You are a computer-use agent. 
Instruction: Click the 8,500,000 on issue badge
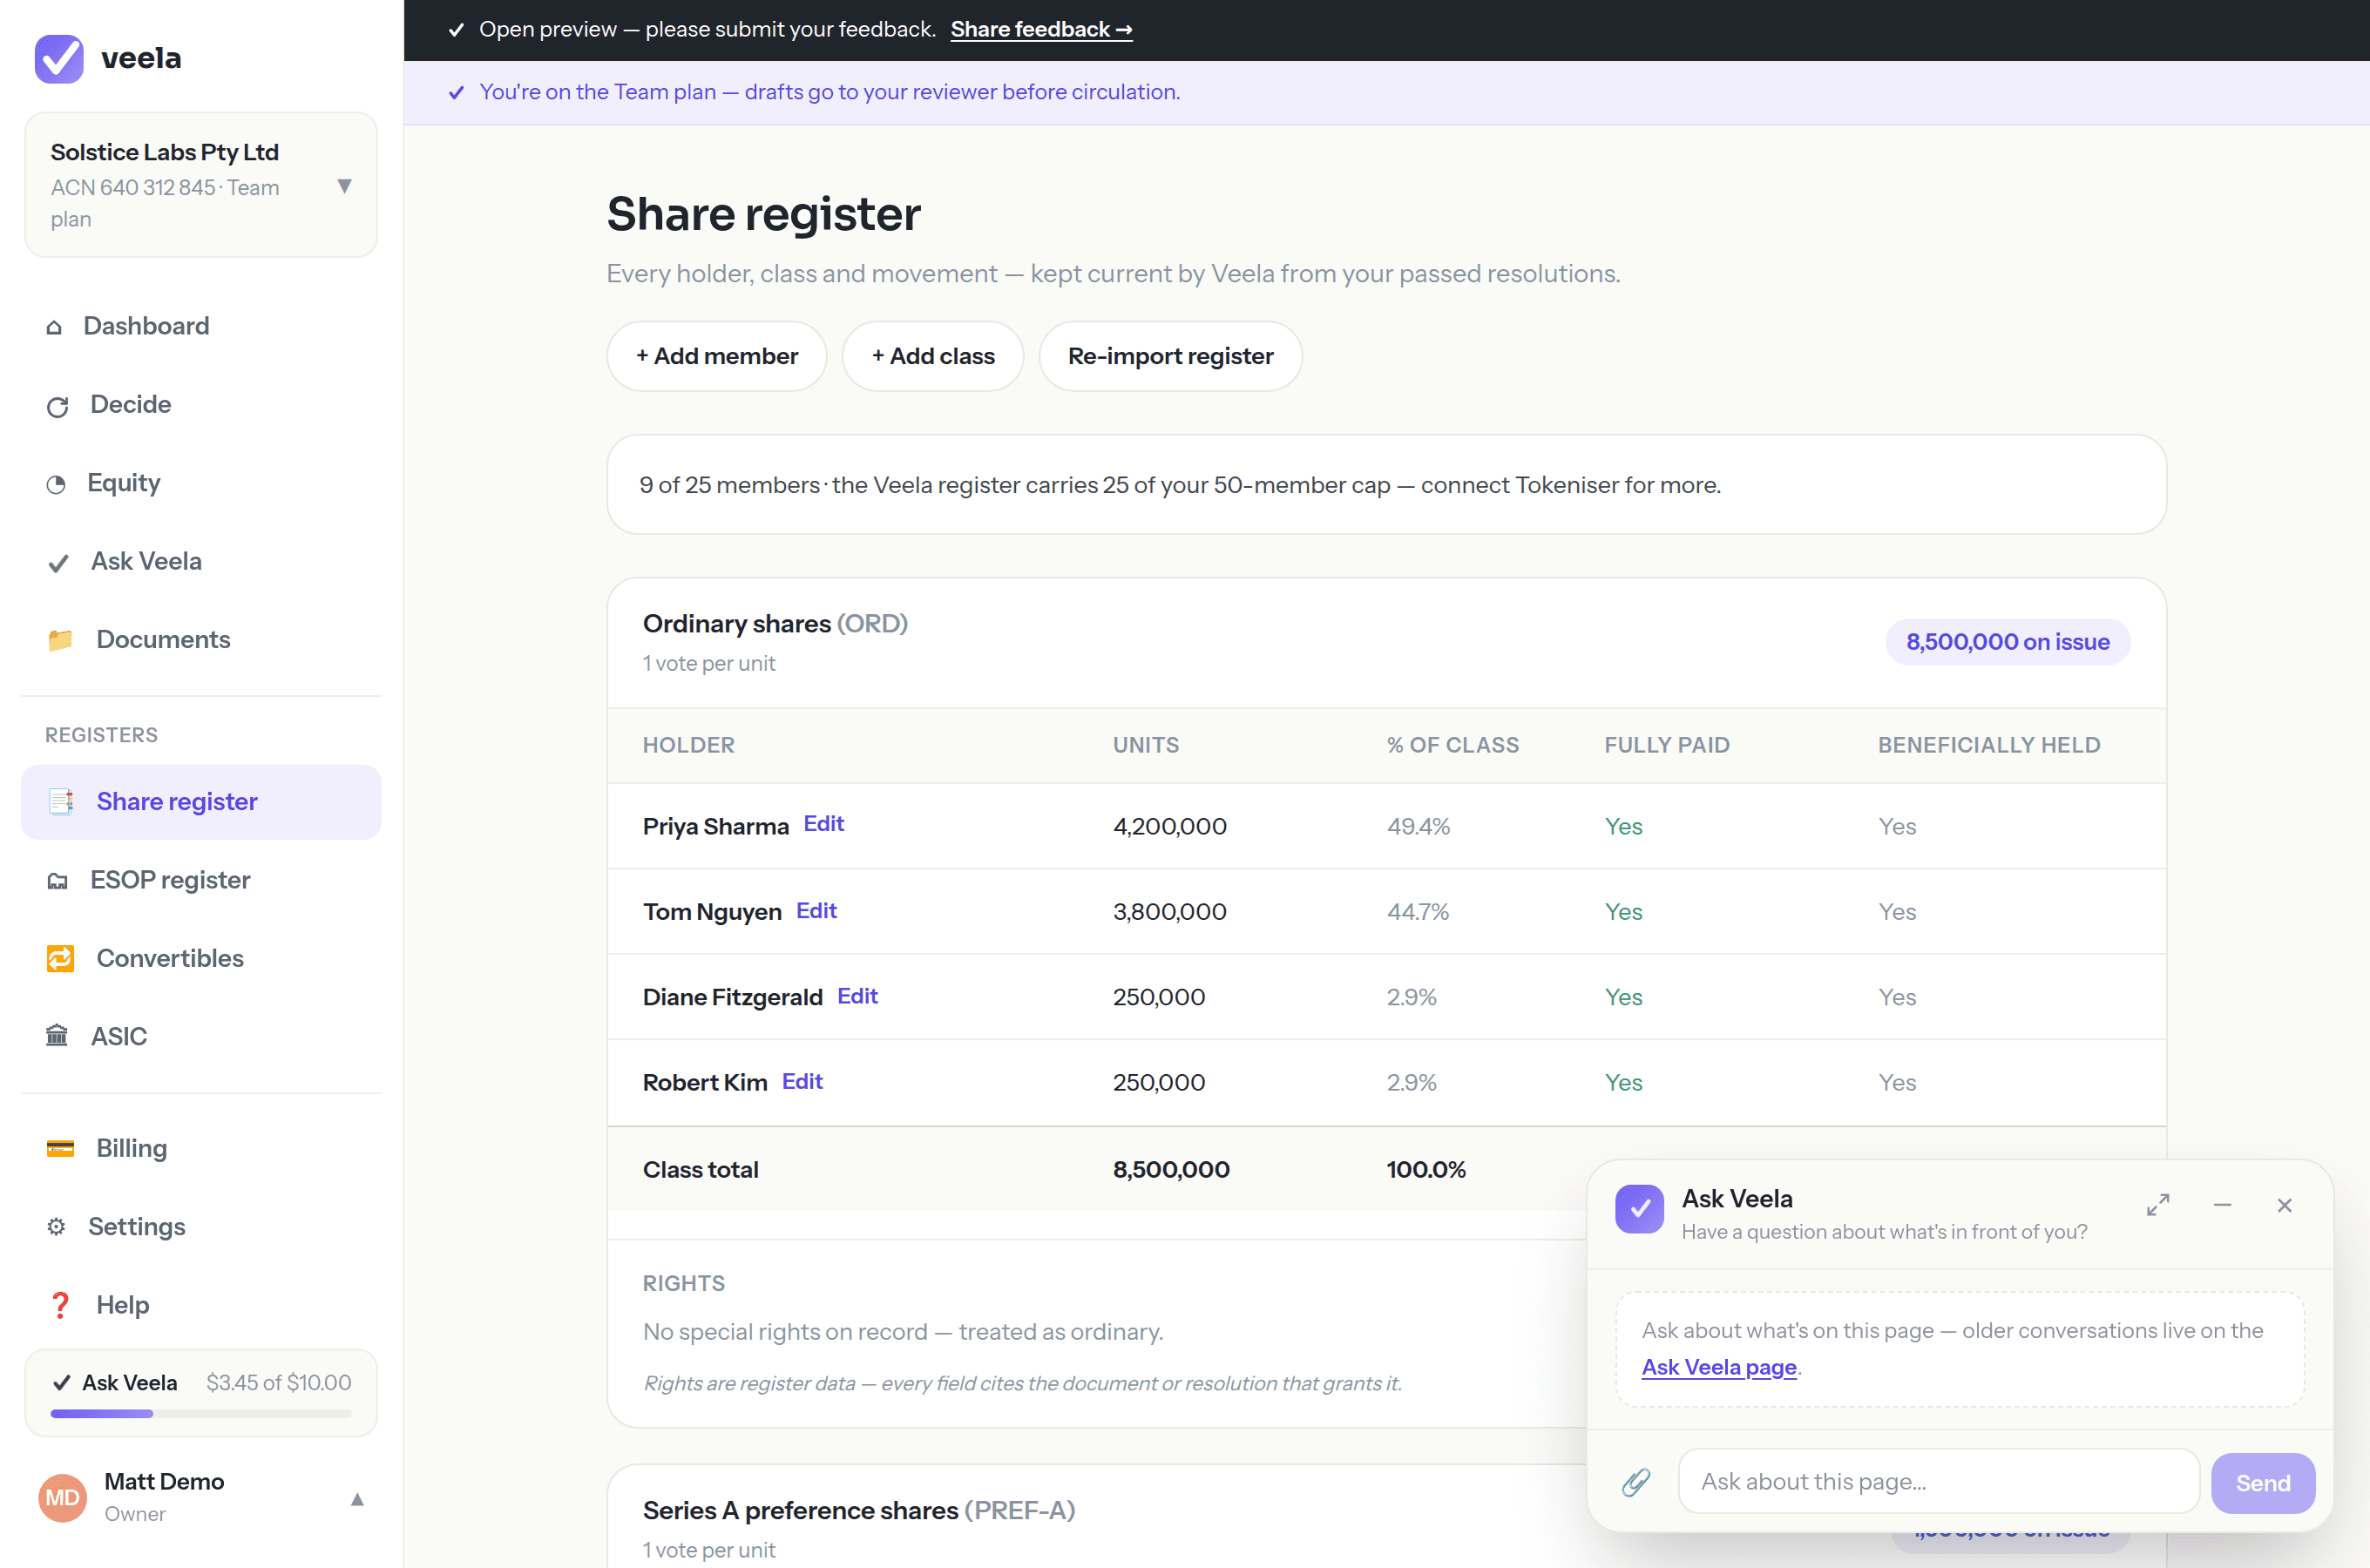2007,642
